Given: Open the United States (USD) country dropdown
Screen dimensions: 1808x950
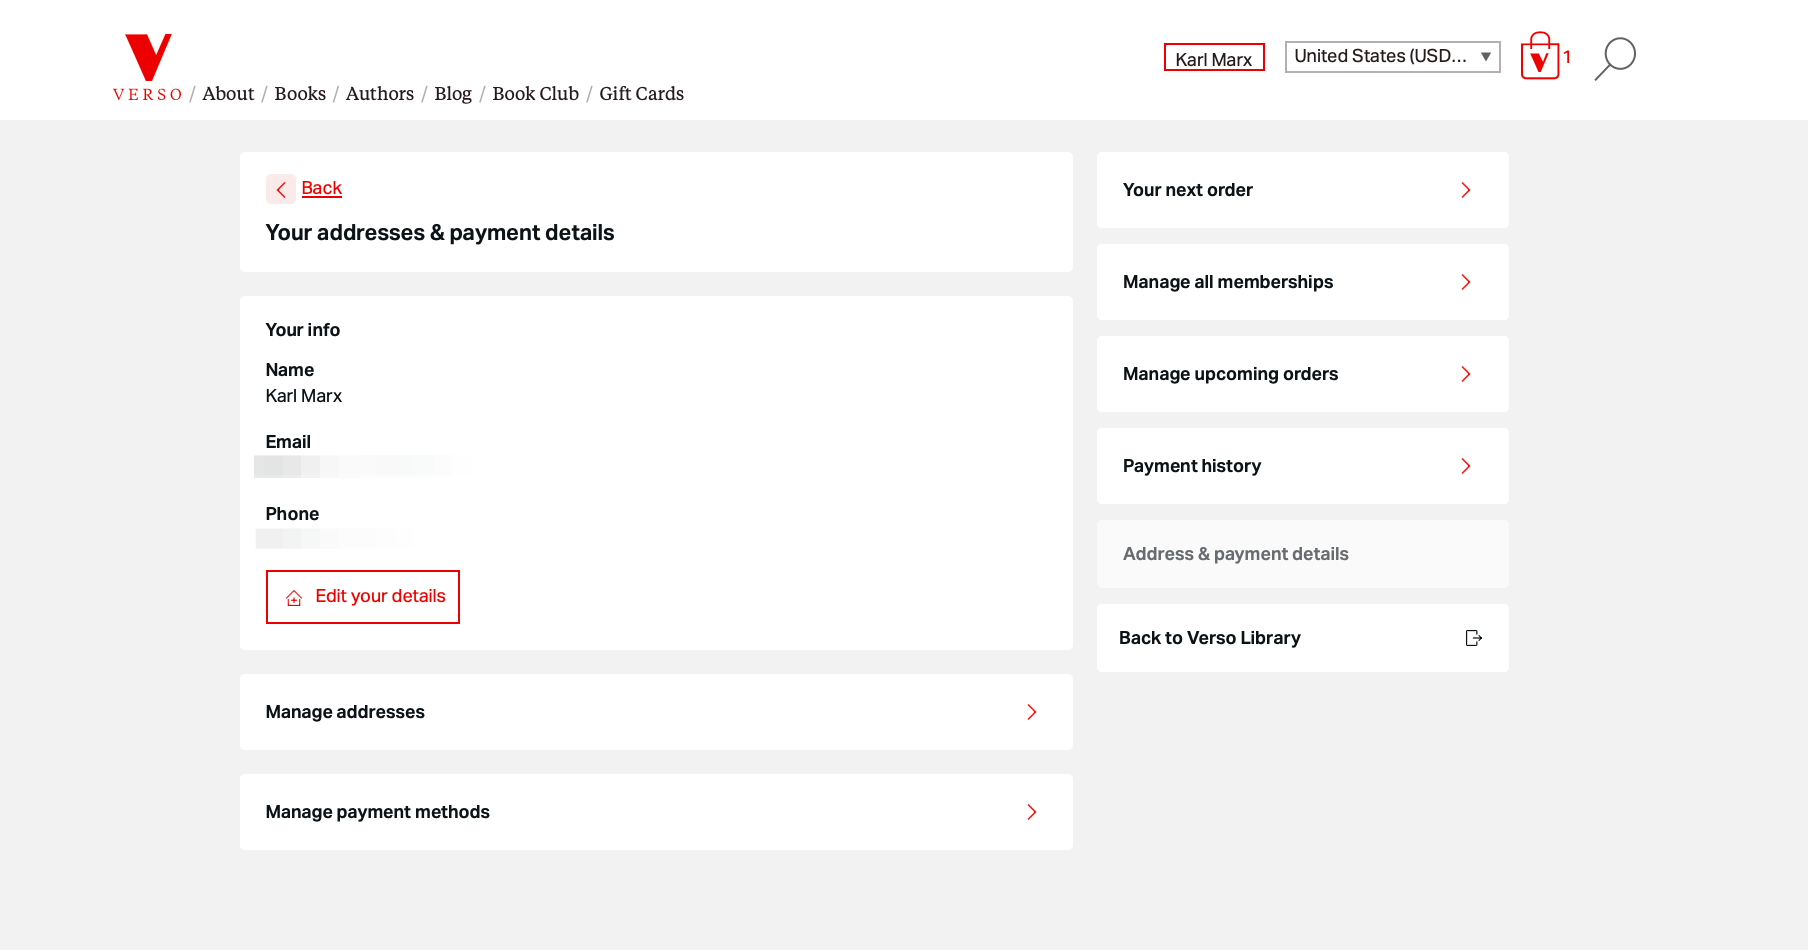Looking at the screenshot, I should pos(1392,57).
